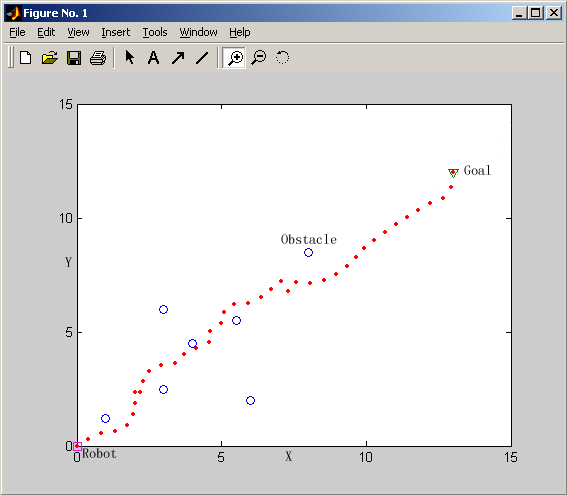The image size is (567, 495).
Task: Open the Help menu
Action: pos(239,33)
